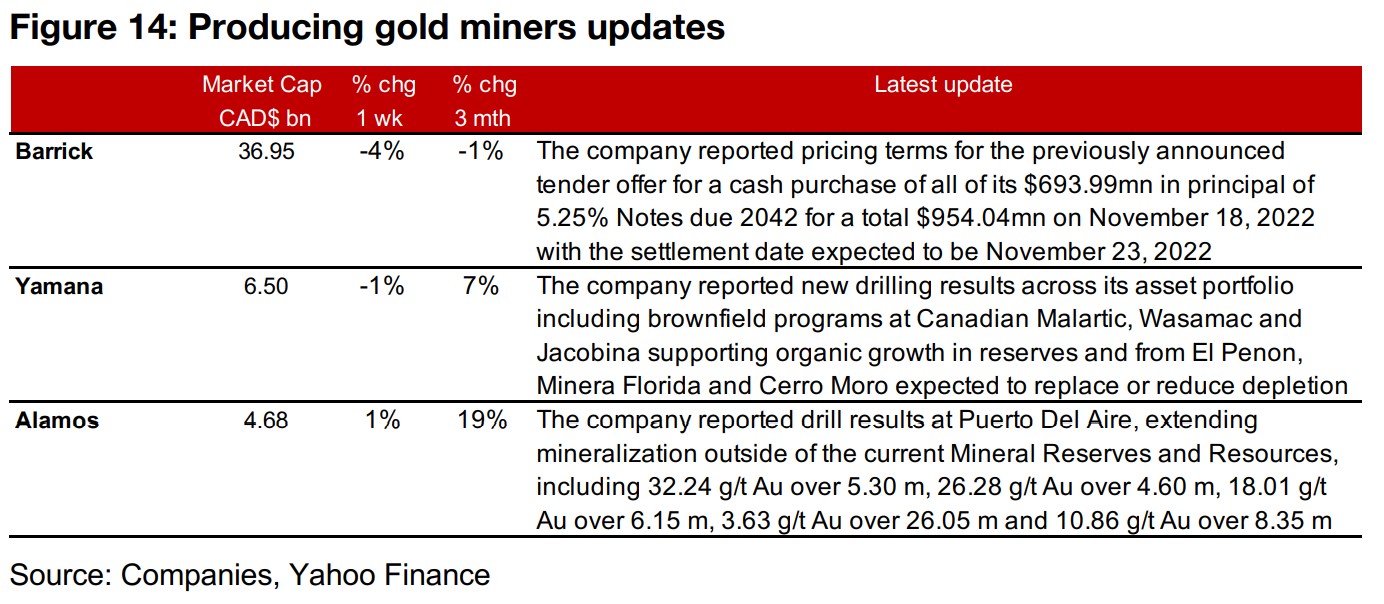Click the % chg 3 mth header
Viewport: 1384px width, 604px height.
[485, 101]
